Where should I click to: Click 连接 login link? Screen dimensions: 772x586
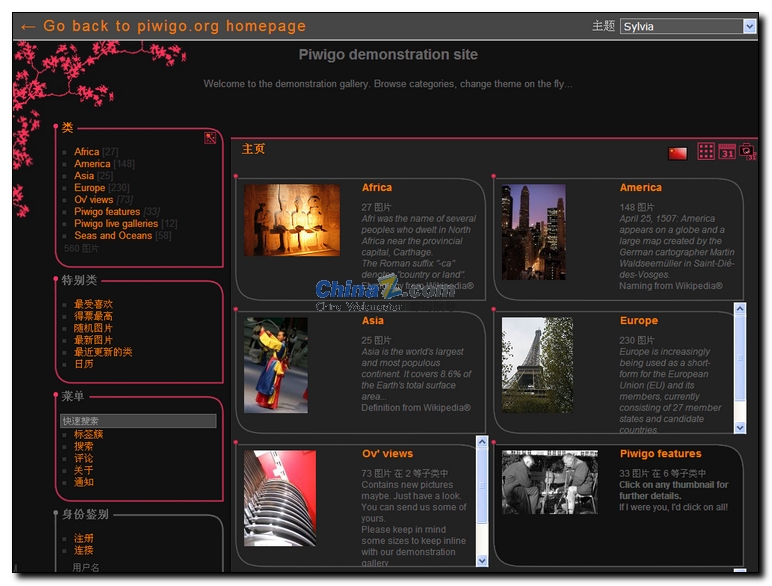click(84, 550)
